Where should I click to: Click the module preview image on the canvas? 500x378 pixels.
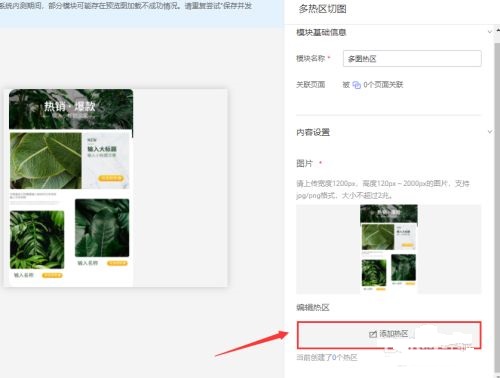[x=71, y=187]
